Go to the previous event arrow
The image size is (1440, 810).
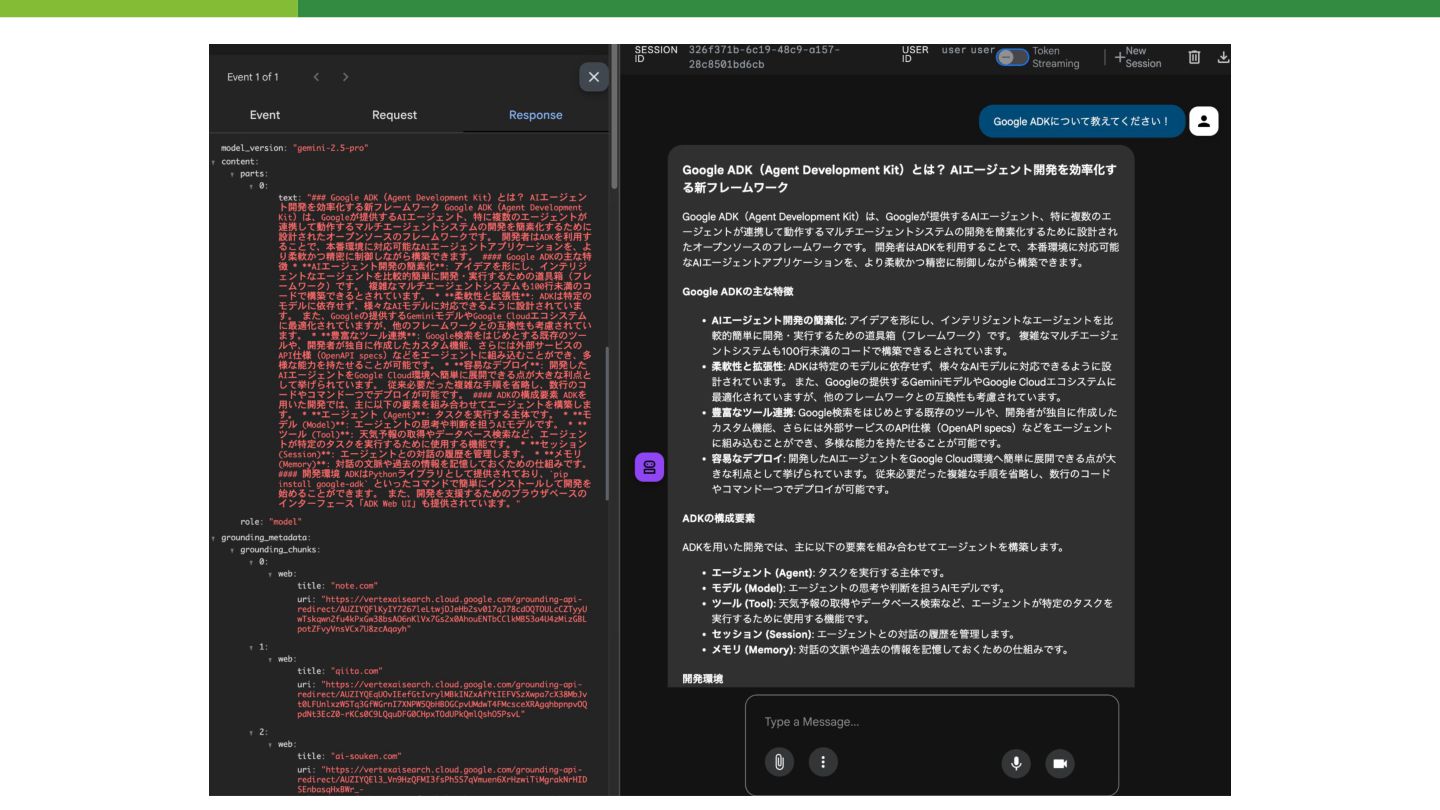314,77
